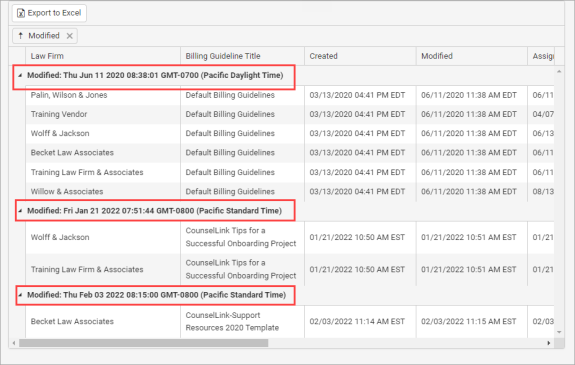575x365 pixels.
Task: Select the Palin, Wilson & Jones row
Action: [290, 95]
